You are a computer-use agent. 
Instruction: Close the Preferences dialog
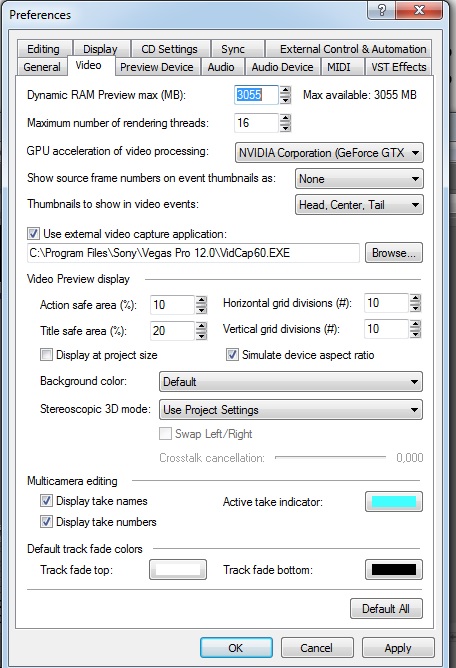tap(419, 10)
